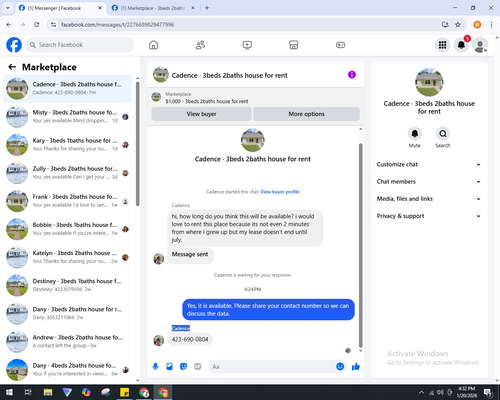Open Dany 4beds 2baths conversation
Screen dimensions: 500x400
(x=67, y=370)
